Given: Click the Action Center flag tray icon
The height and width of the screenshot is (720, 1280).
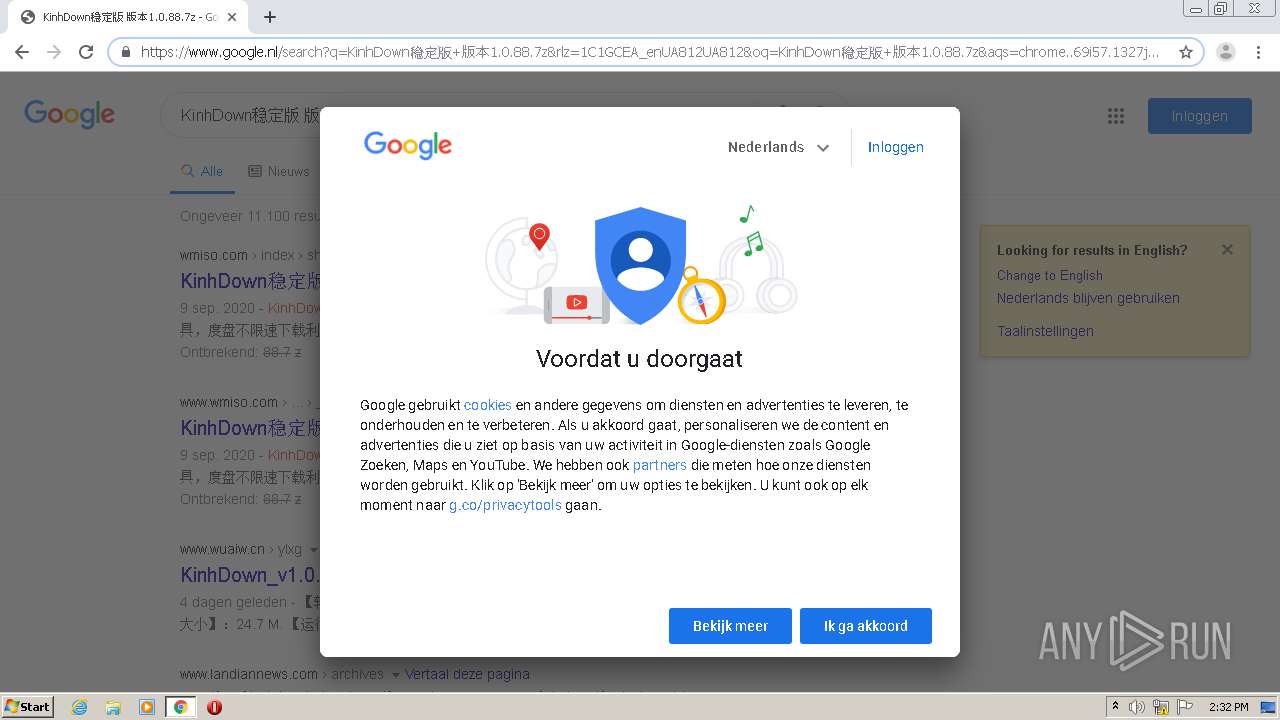Looking at the screenshot, I should [1185, 707].
